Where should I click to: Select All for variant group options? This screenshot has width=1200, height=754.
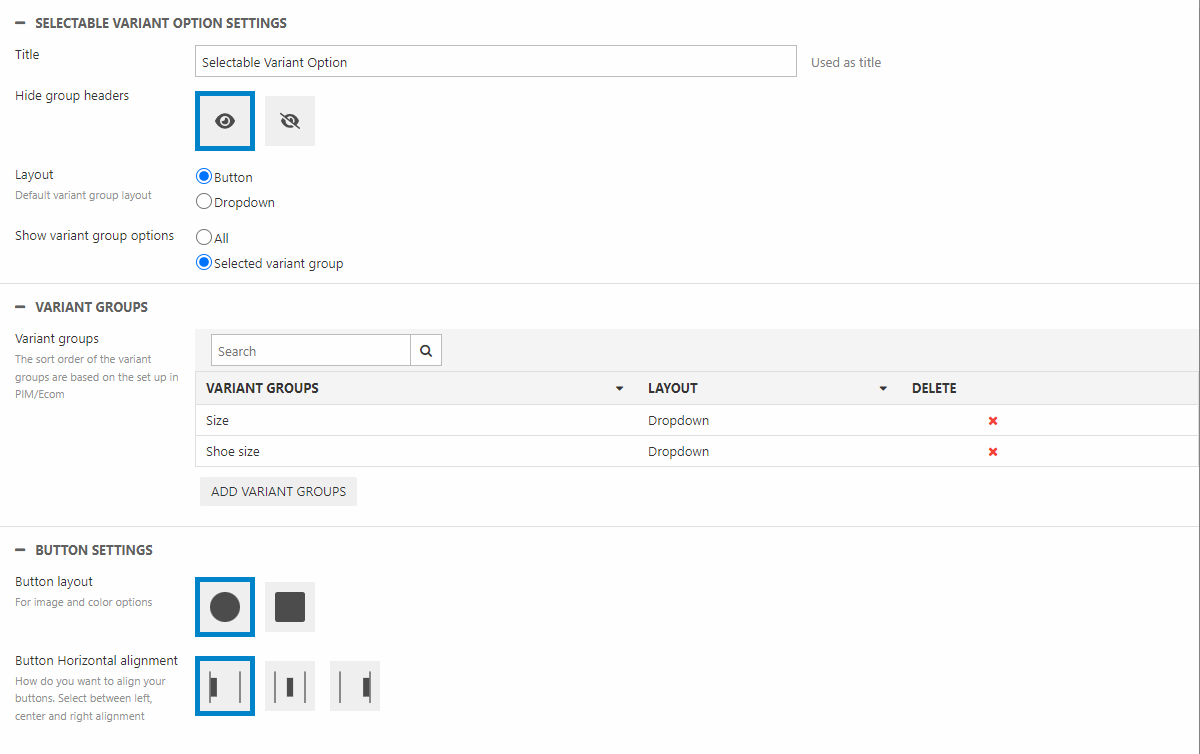pos(205,238)
